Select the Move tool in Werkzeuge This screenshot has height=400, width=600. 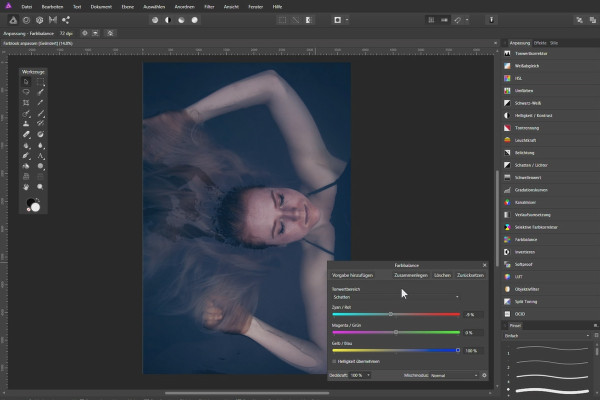(x=26, y=82)
